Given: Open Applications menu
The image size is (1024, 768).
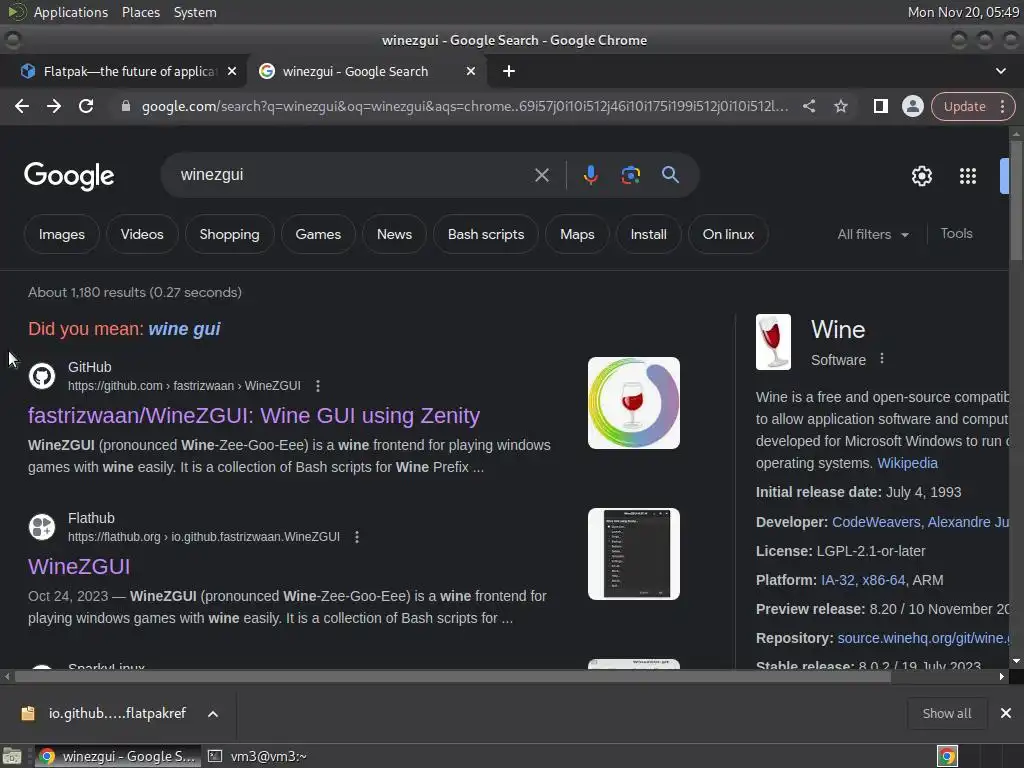Looking at the screenshot, I should point(71,12).
